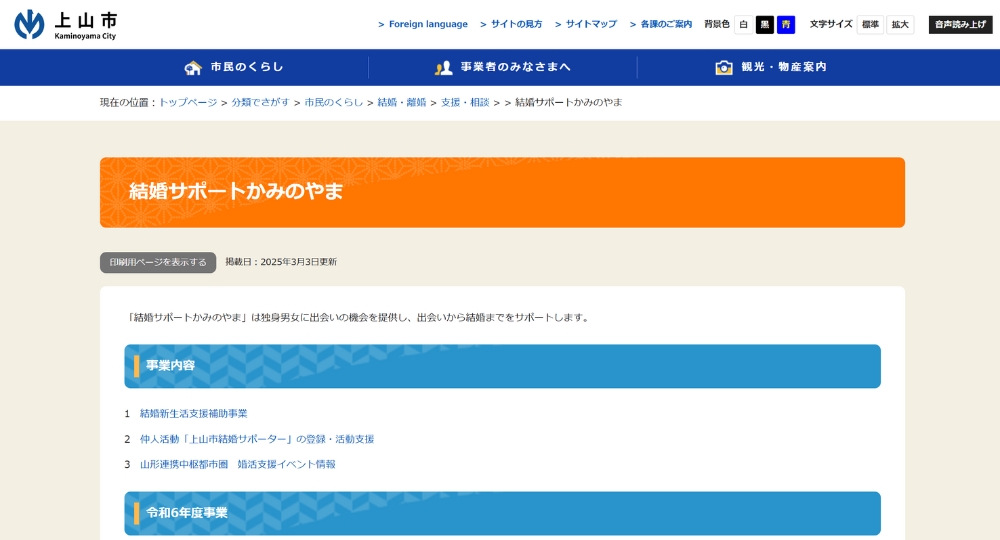Enlarge text size with 拡大 button
1000x540 pixels.
click(x=900, y=24)
